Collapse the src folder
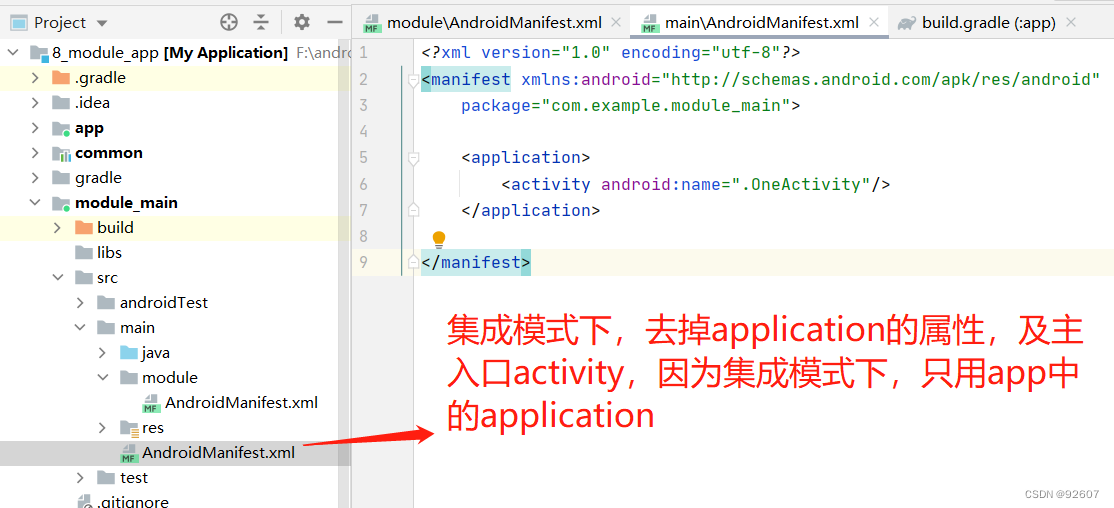Image resolution: width=1114 pixels, height=508 pixels. (x=58, y=278)
